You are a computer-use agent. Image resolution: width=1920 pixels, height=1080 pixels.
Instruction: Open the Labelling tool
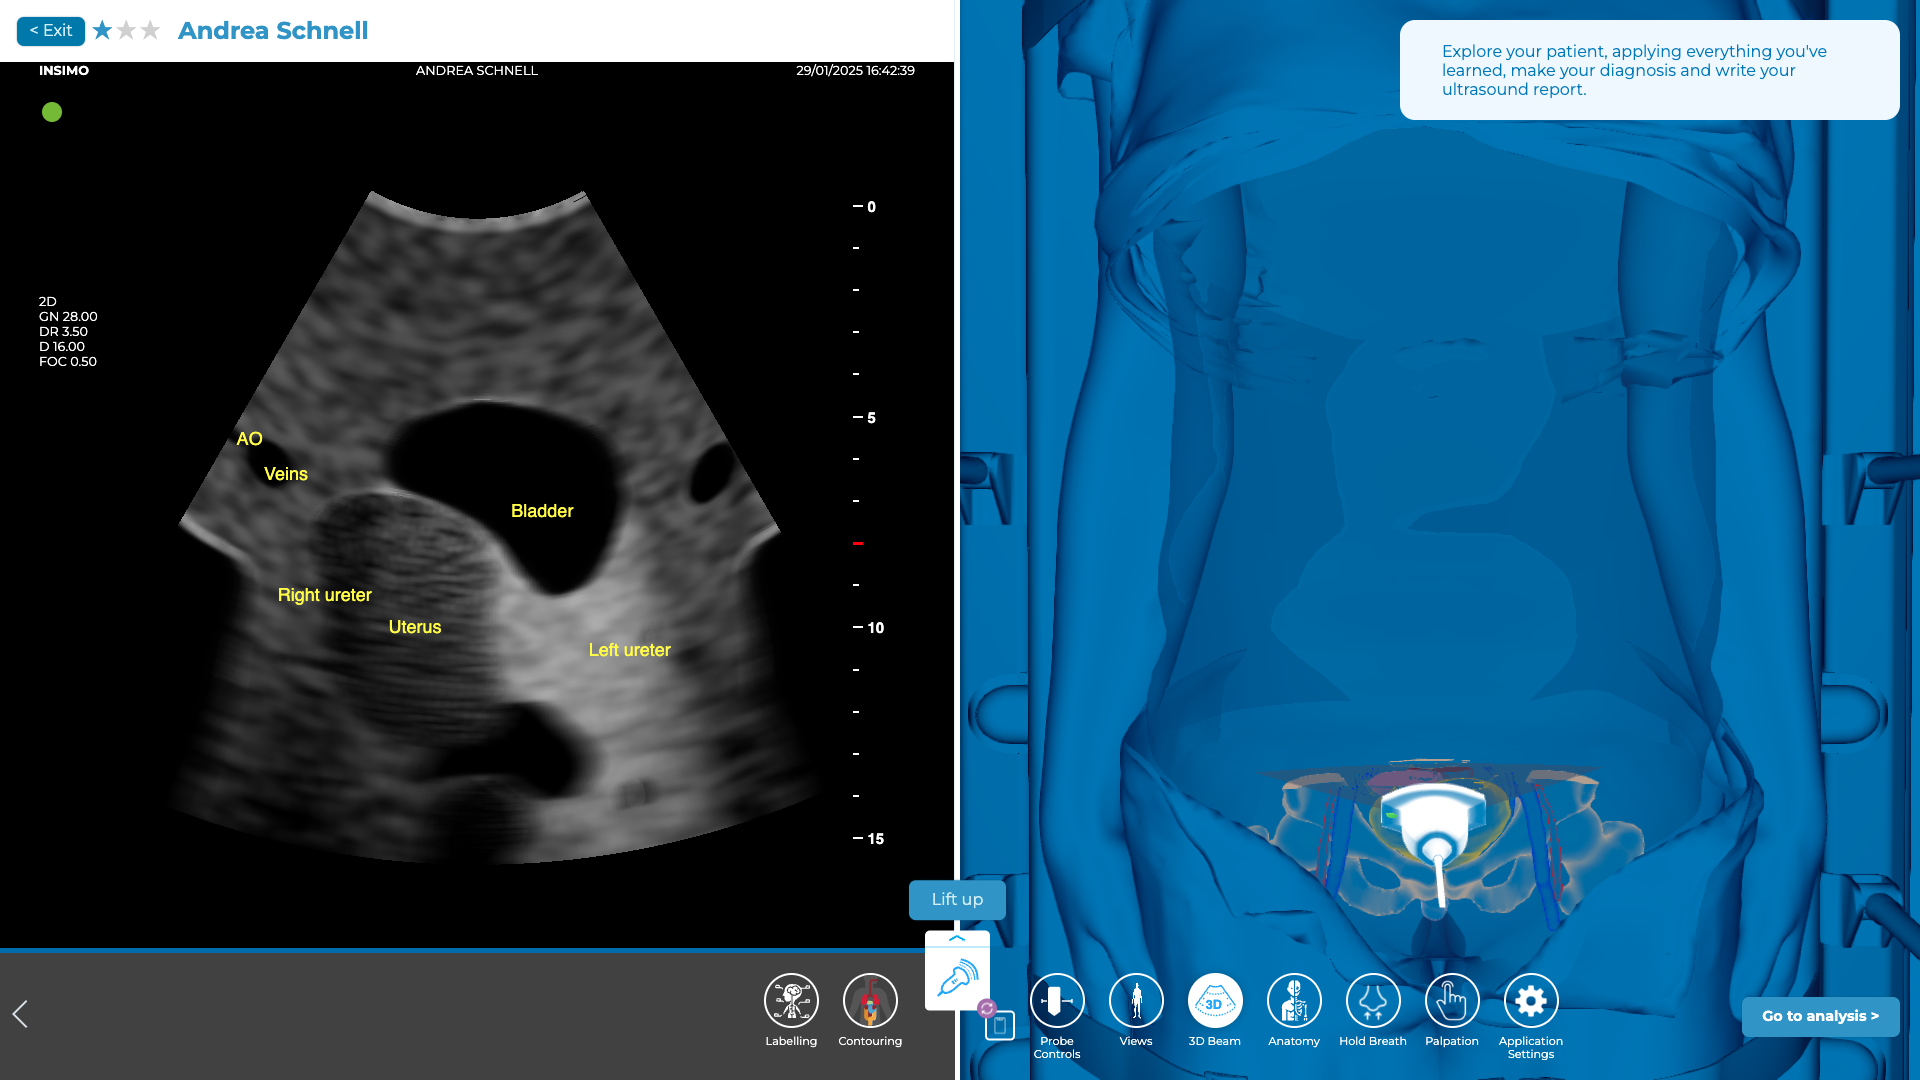click(x=791, y=1000)
